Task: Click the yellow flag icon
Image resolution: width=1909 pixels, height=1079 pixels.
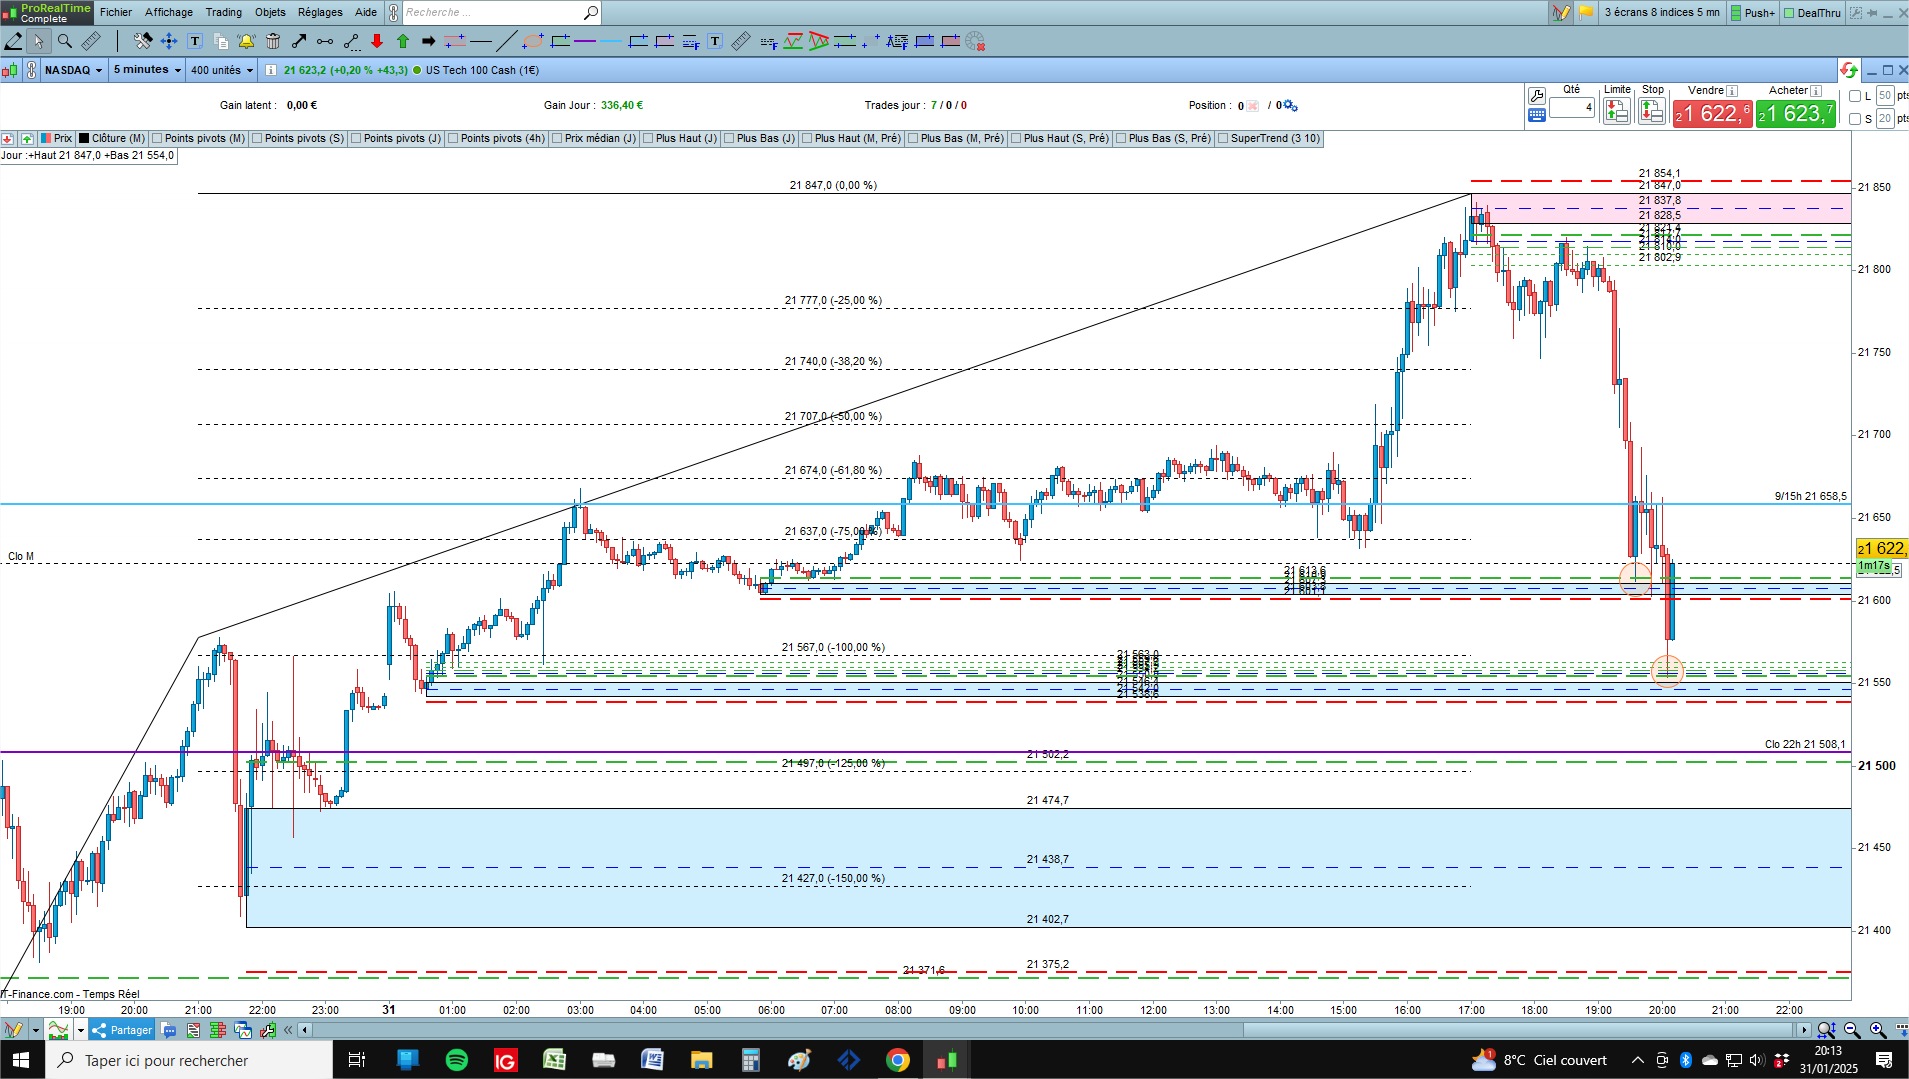Action: pos(1586,13)
